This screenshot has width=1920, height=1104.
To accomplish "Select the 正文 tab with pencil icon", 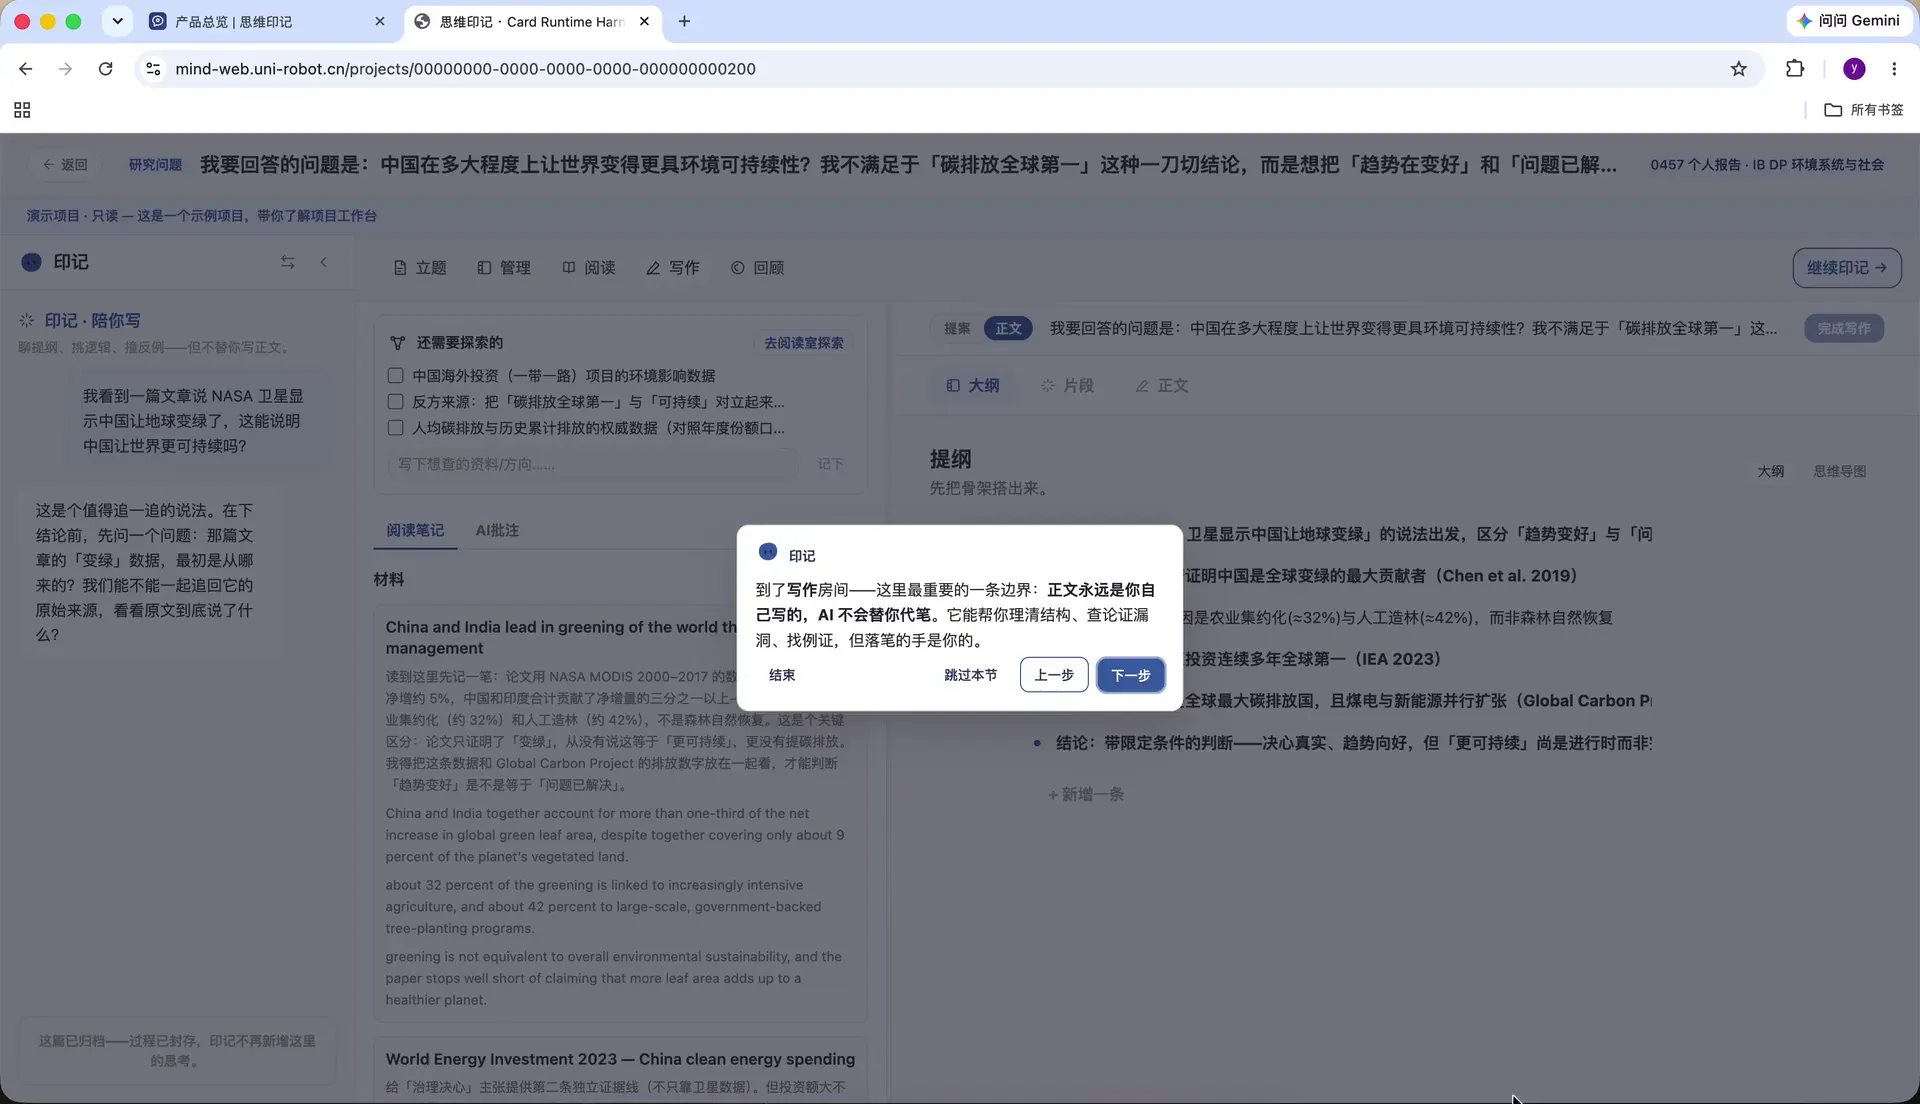I will 1161,385.
